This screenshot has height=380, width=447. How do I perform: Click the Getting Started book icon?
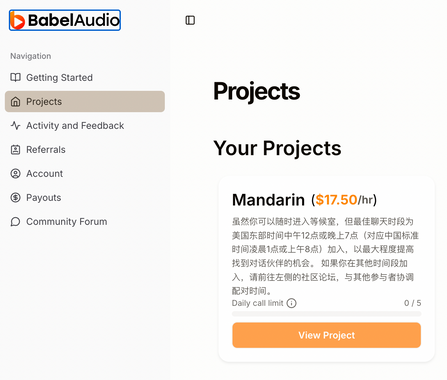point(15,77)
